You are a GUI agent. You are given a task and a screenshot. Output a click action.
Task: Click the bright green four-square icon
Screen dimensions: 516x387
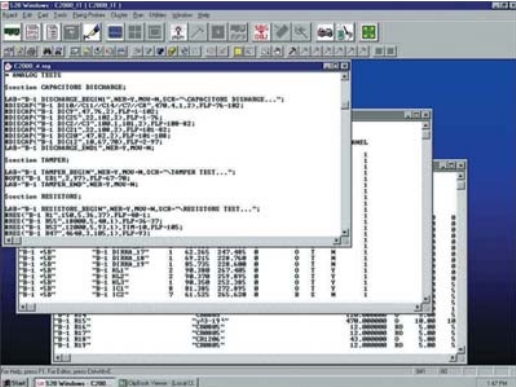369,32
